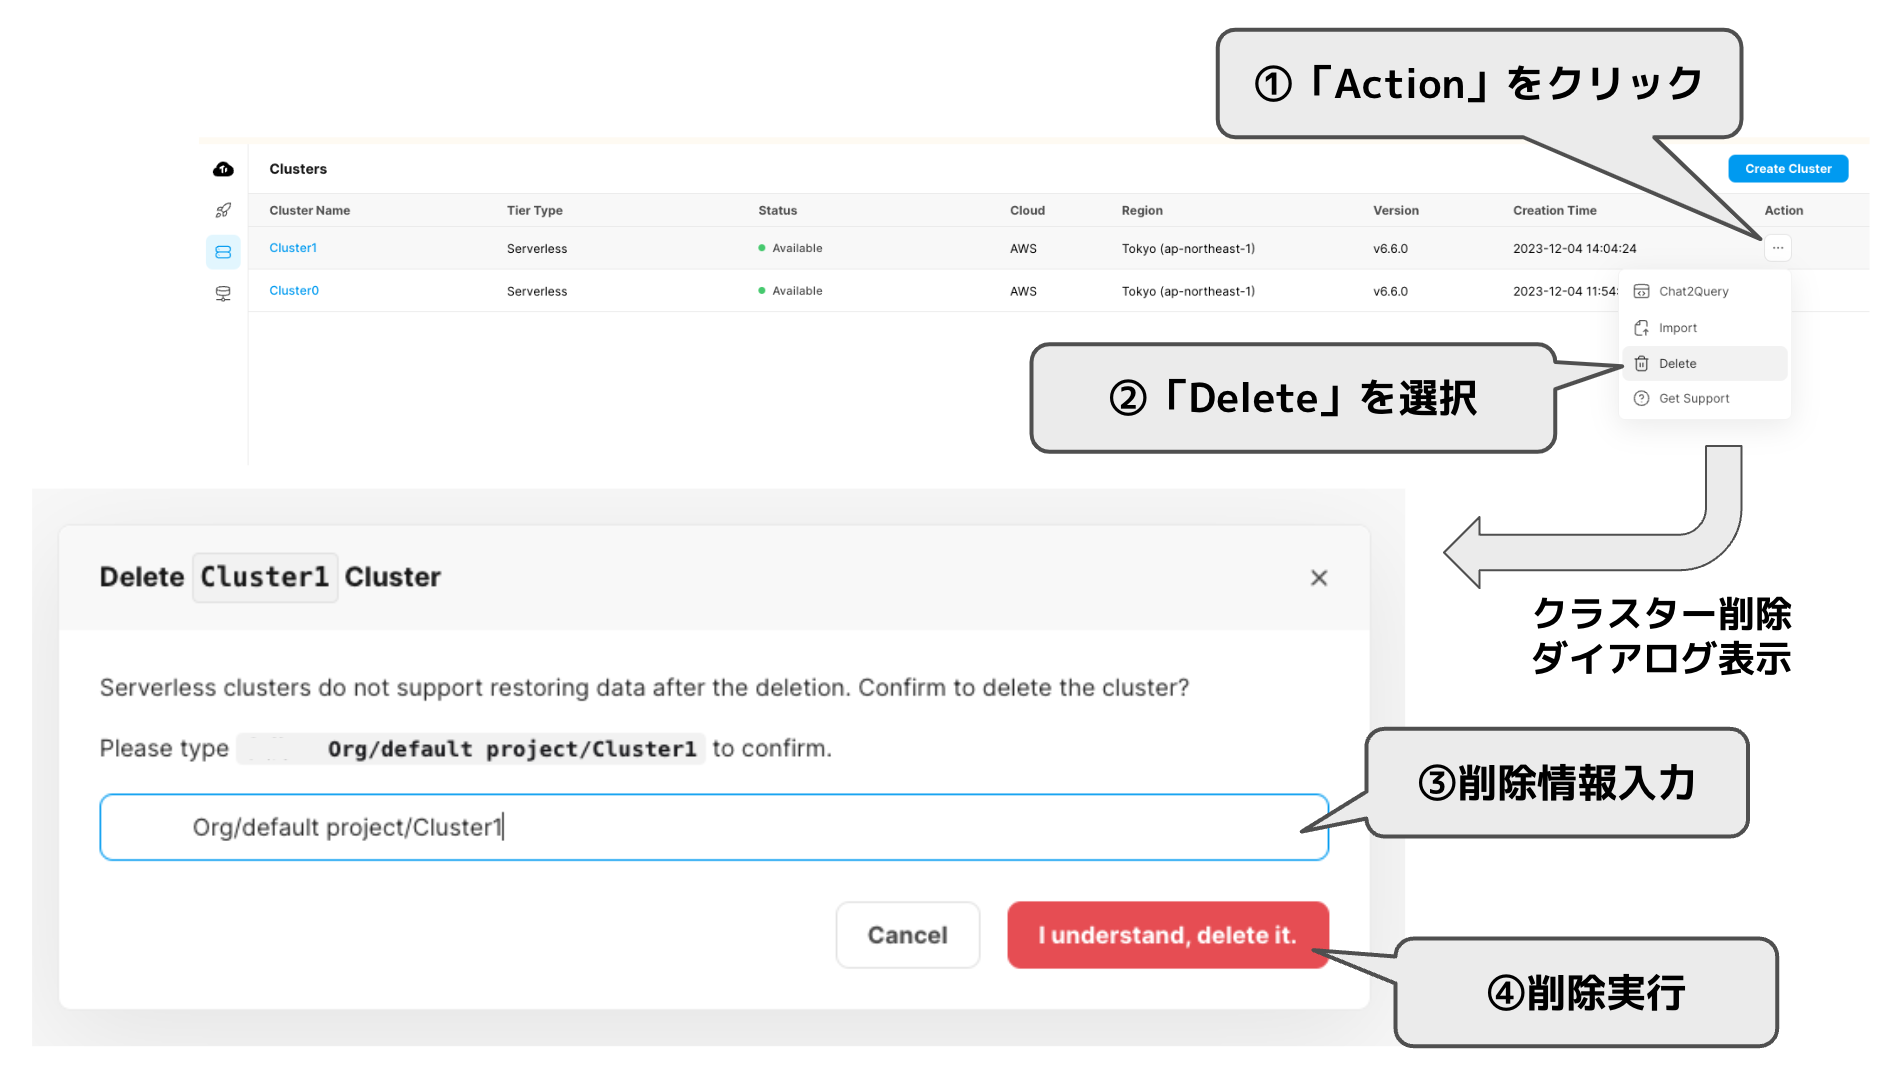Open the Cluster1 details link
Viewport: 1900px width, 1076px height.
point(292,247)
